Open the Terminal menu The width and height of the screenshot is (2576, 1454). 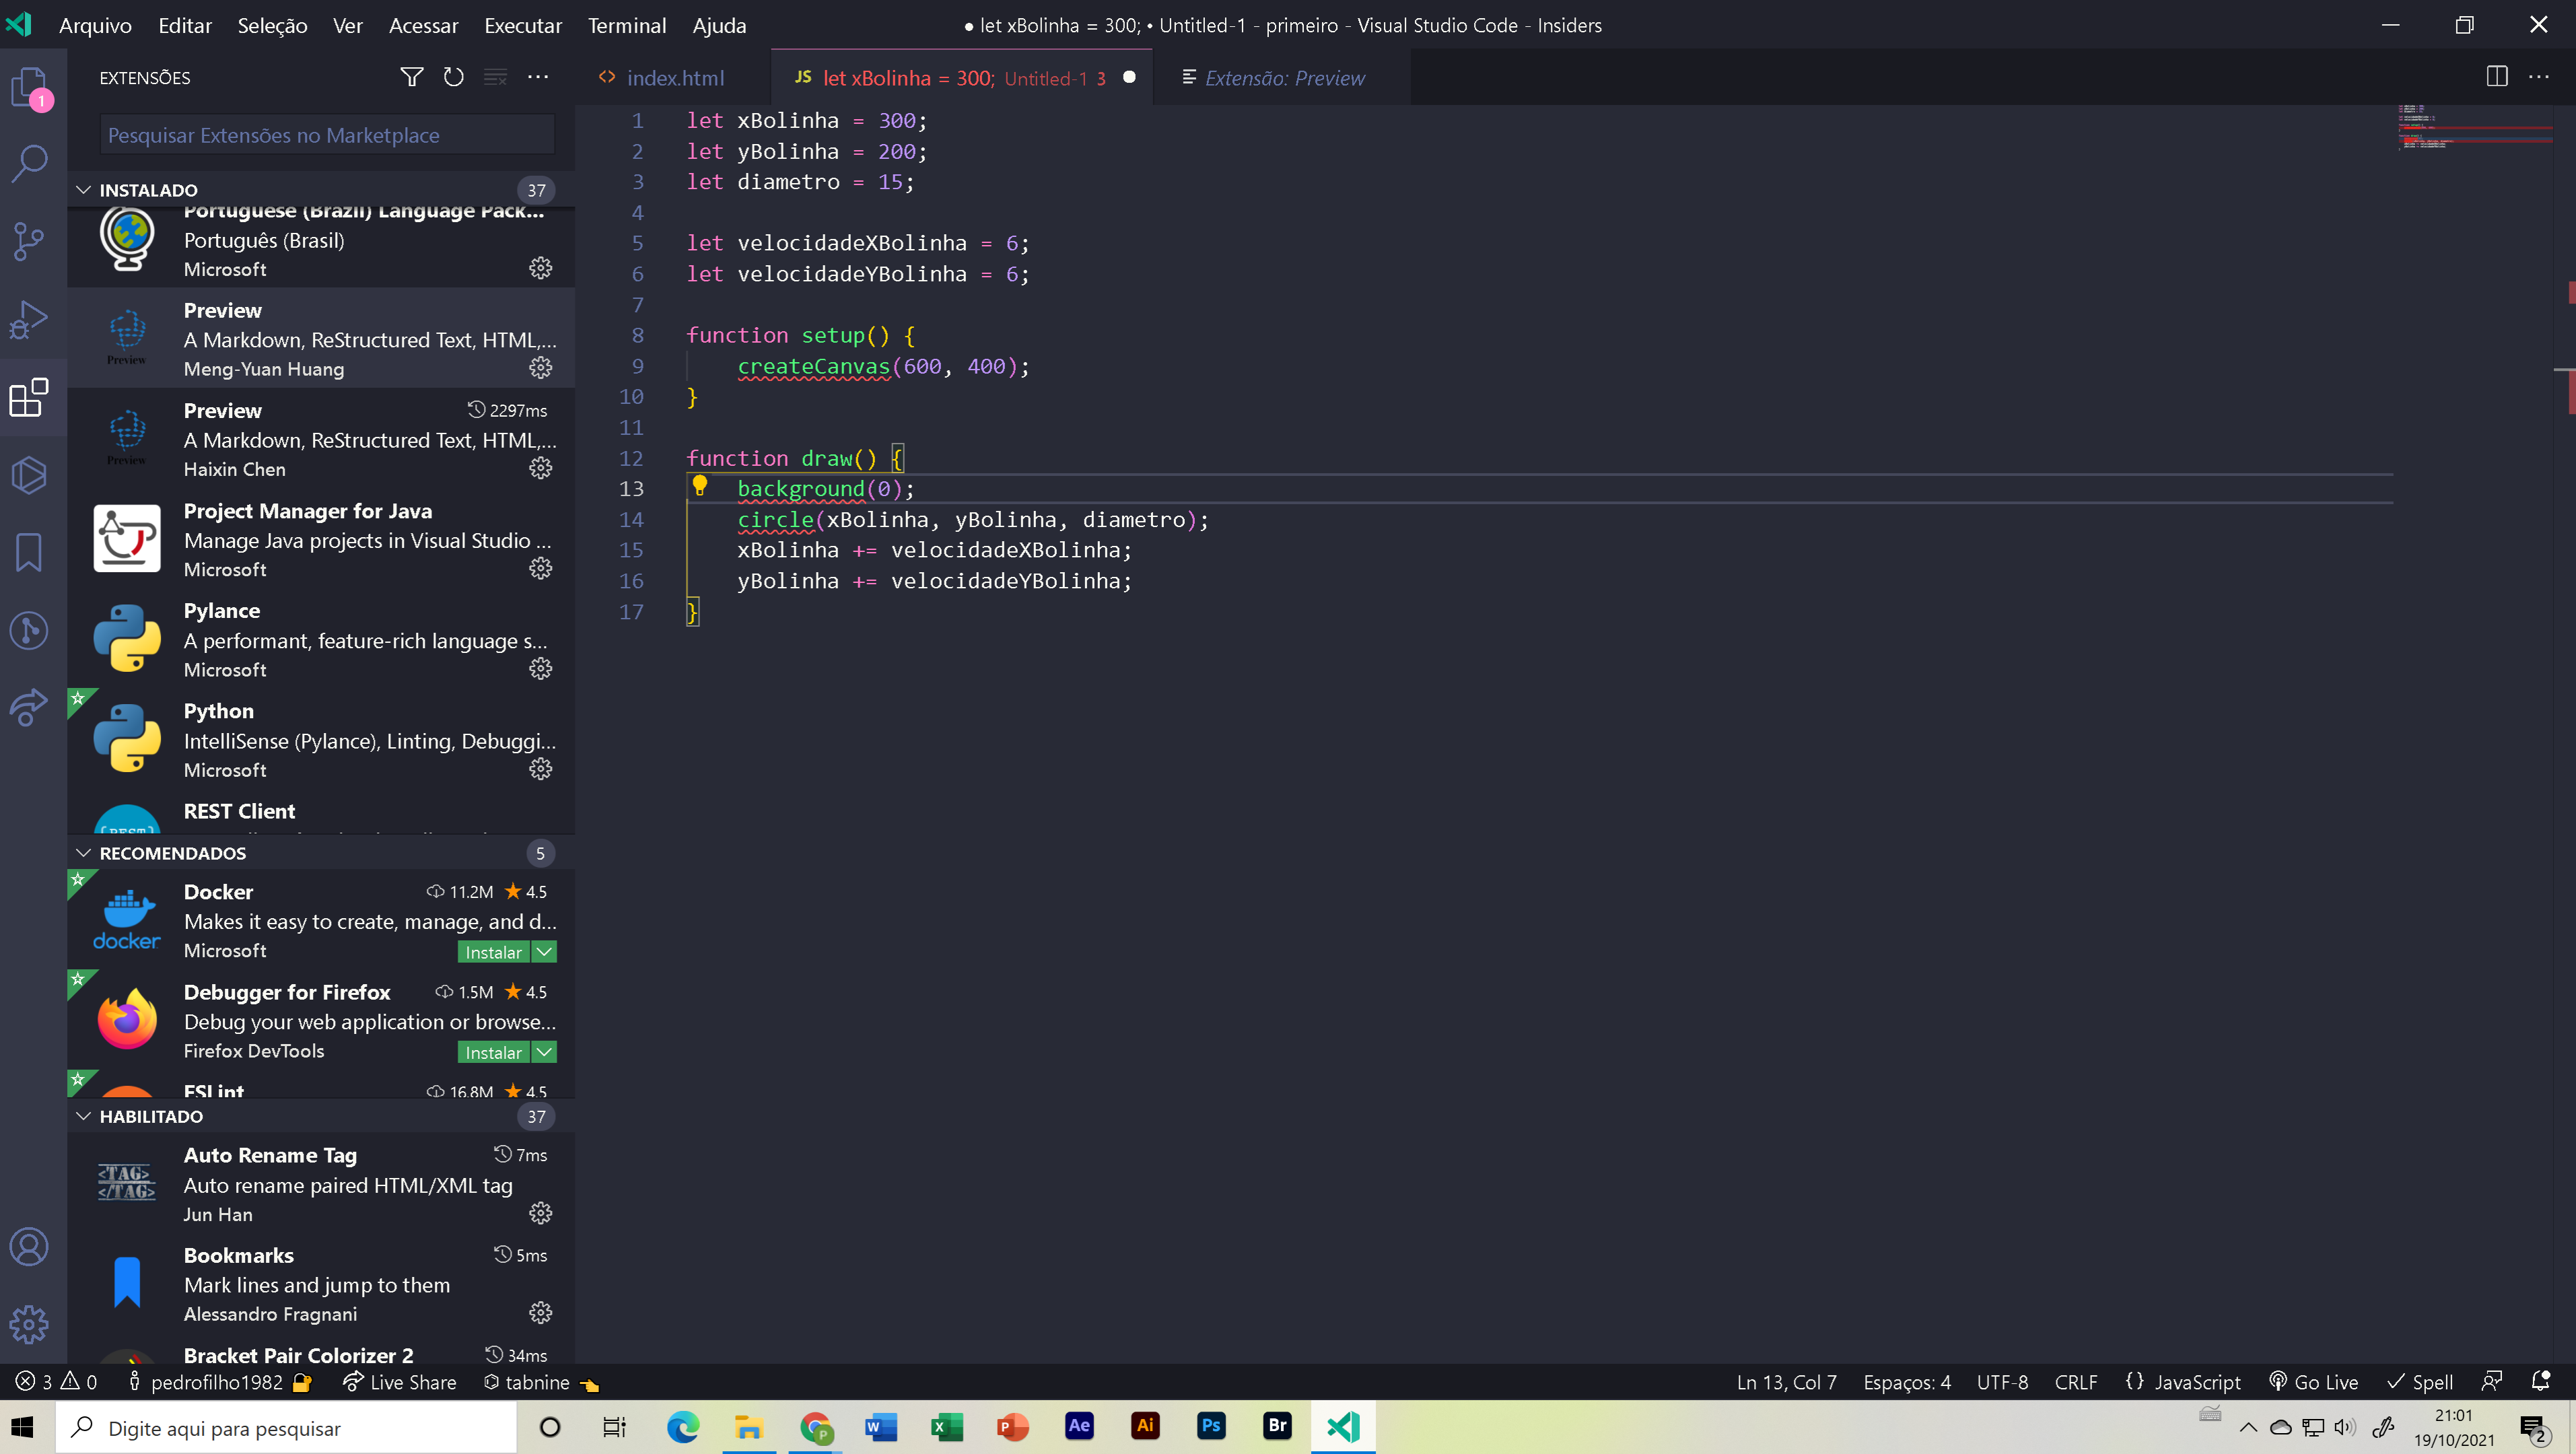(627, 25)
